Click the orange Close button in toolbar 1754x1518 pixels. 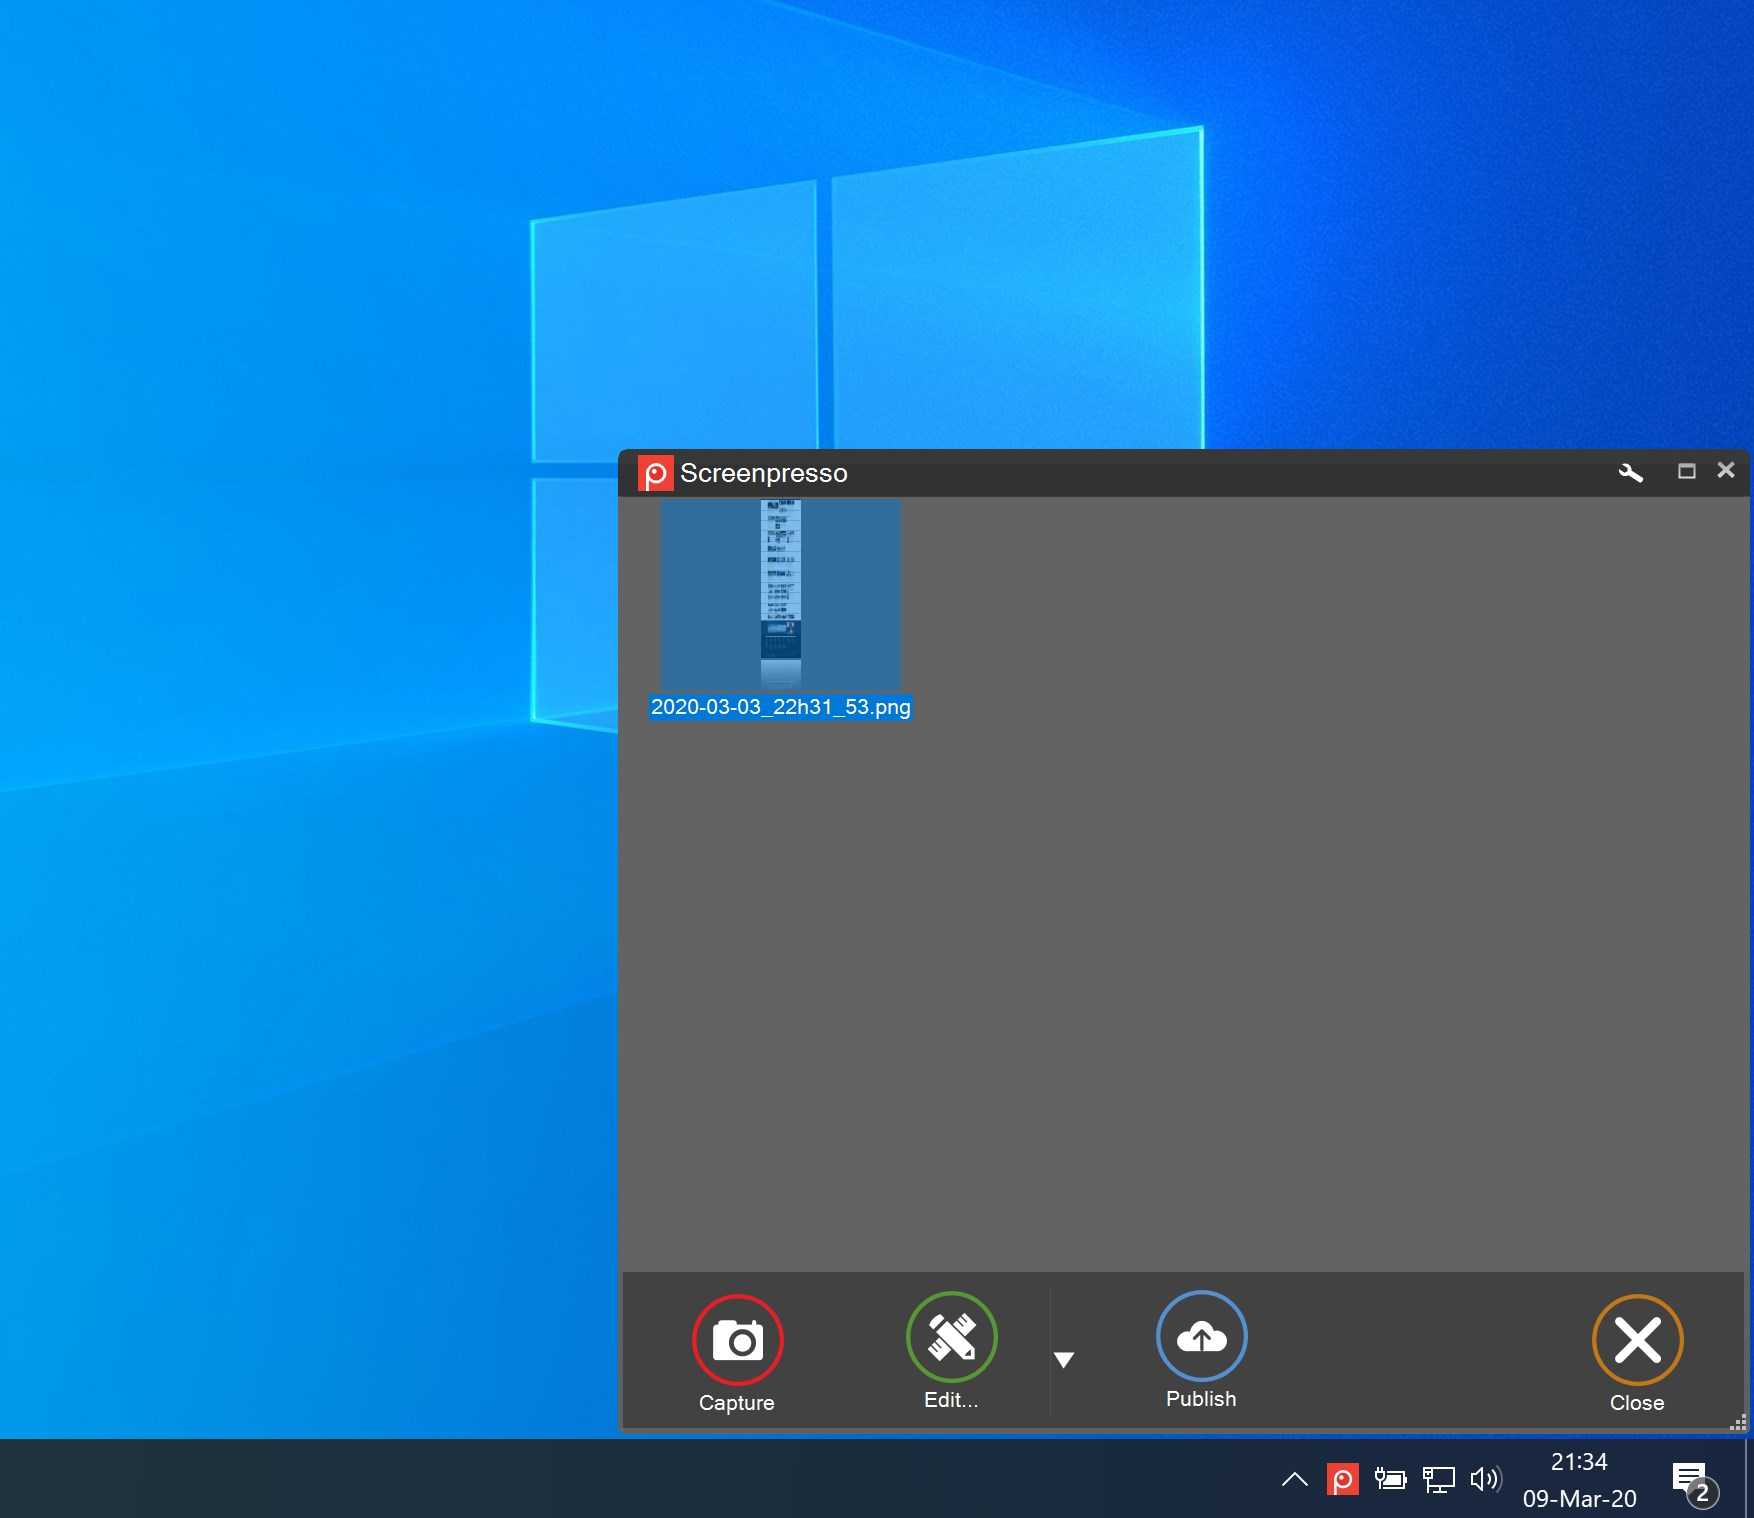1637,1340
